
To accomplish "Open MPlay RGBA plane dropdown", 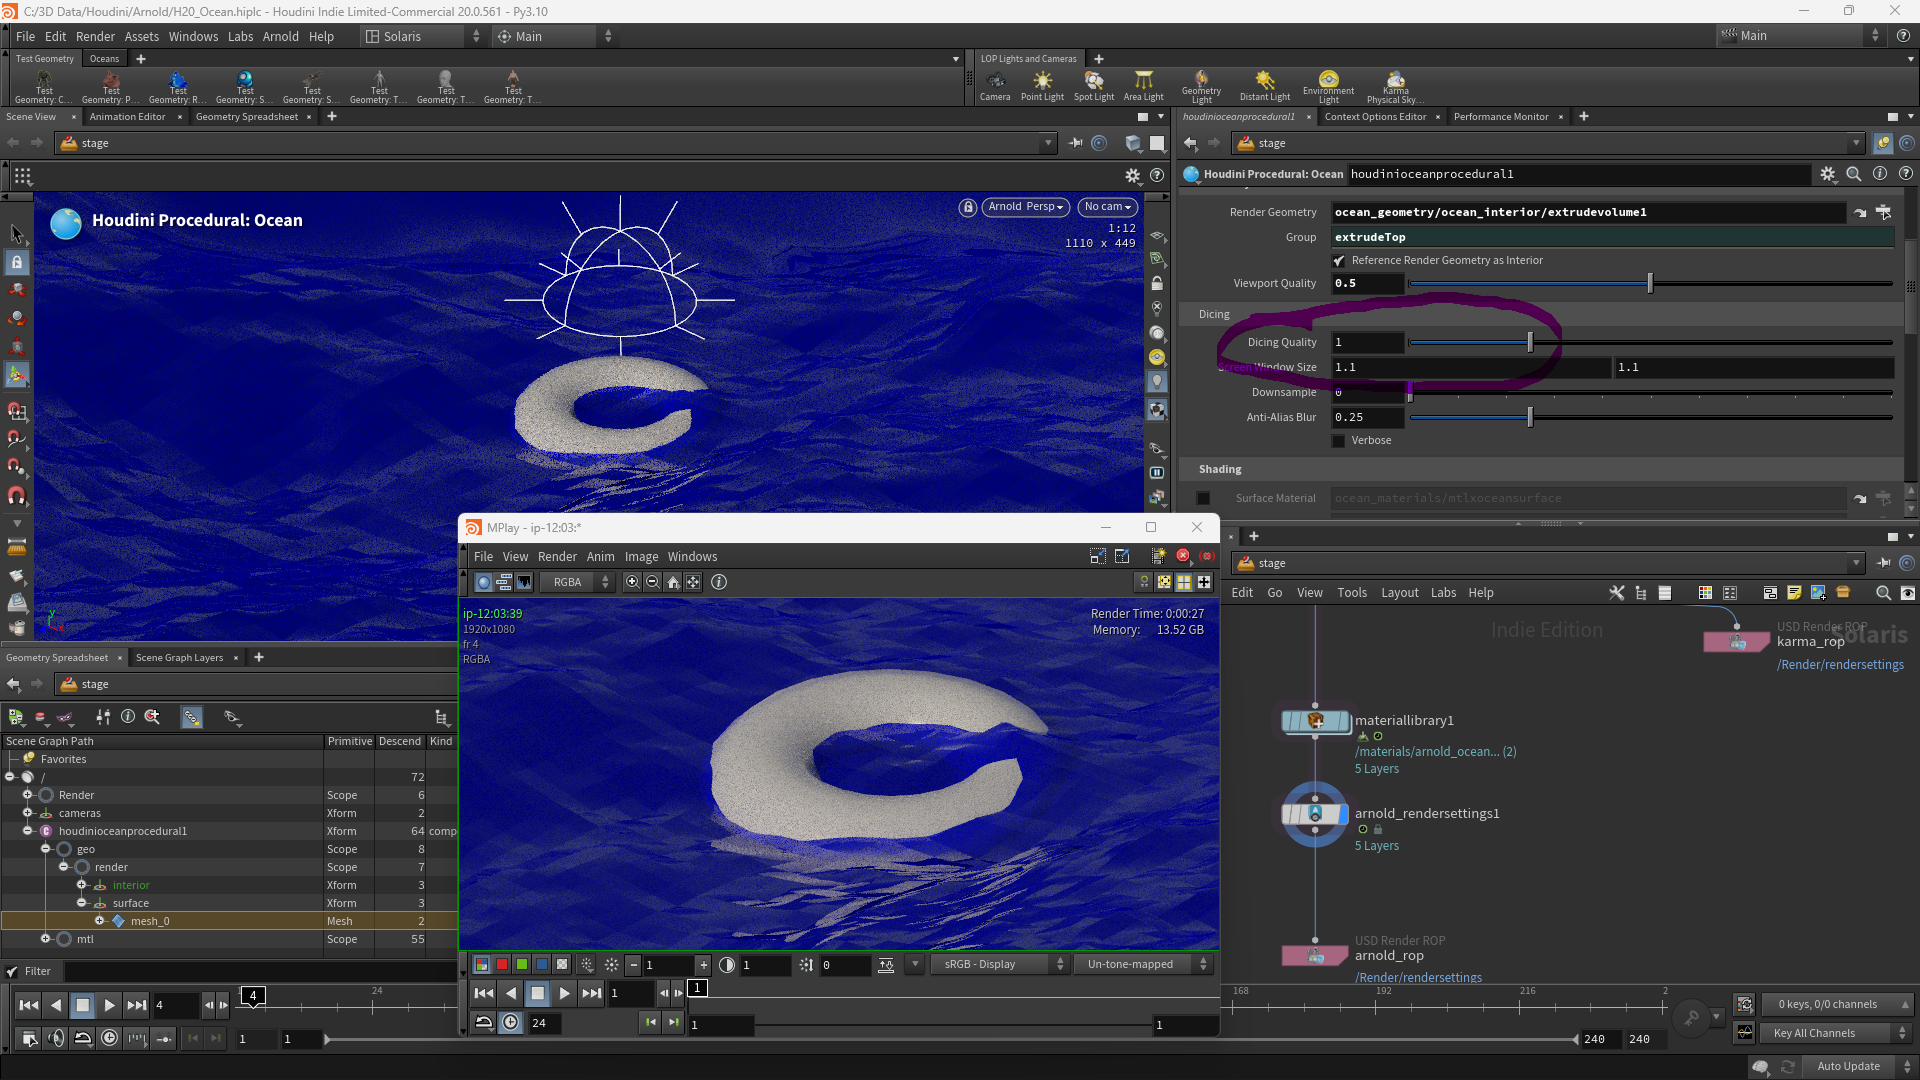I will [x=577, y=582].
